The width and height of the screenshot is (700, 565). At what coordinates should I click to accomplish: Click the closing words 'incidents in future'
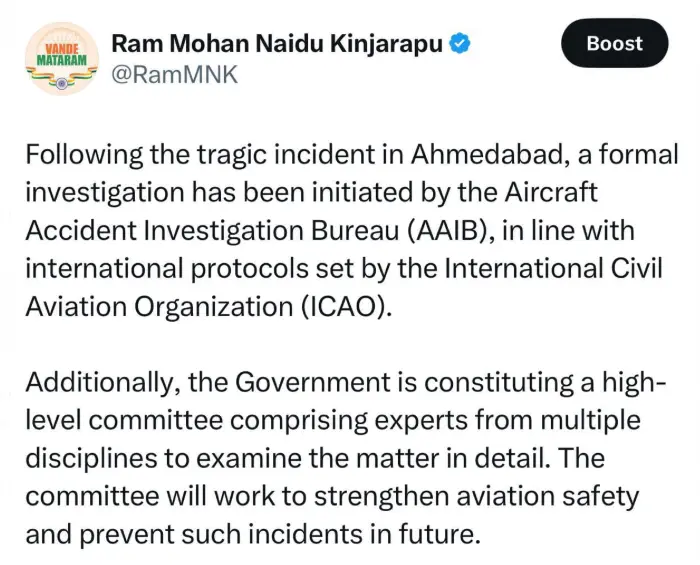click(364, 534)
